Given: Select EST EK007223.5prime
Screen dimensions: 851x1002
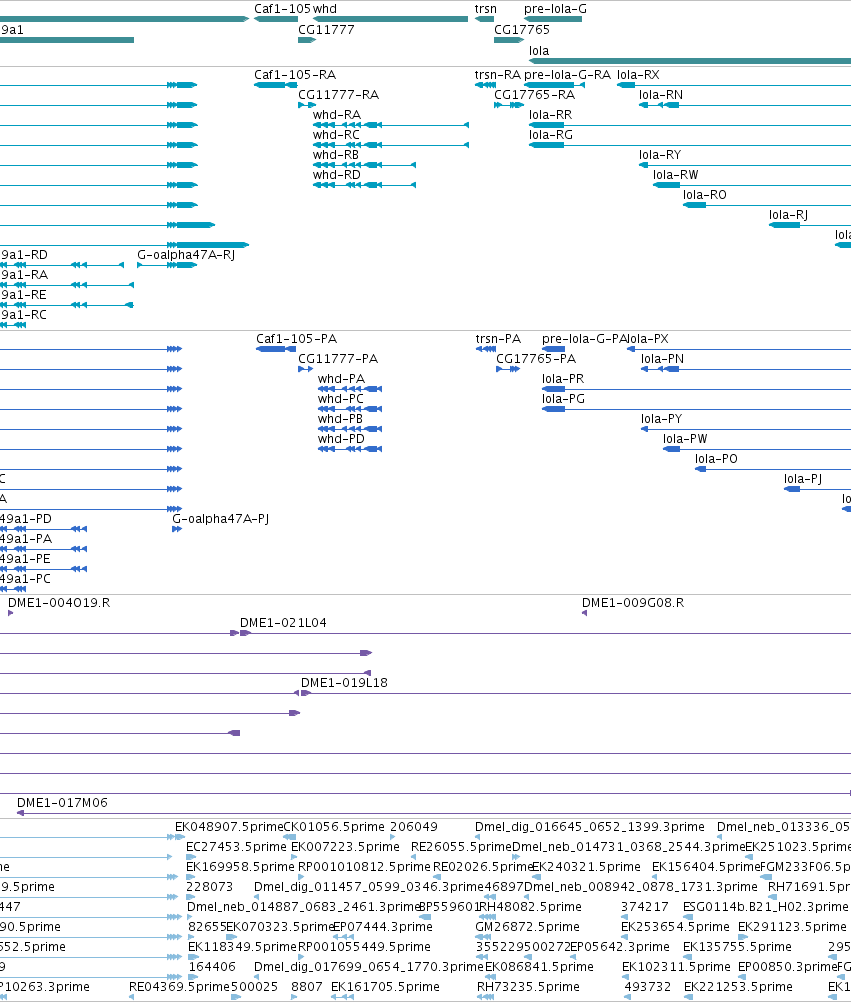Looking at the screenshot, I should click(x=346, y=847).
